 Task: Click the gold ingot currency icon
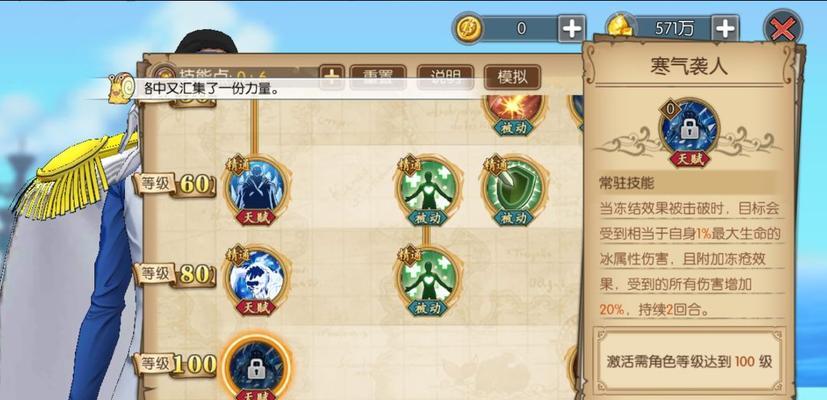coord(619,27)
